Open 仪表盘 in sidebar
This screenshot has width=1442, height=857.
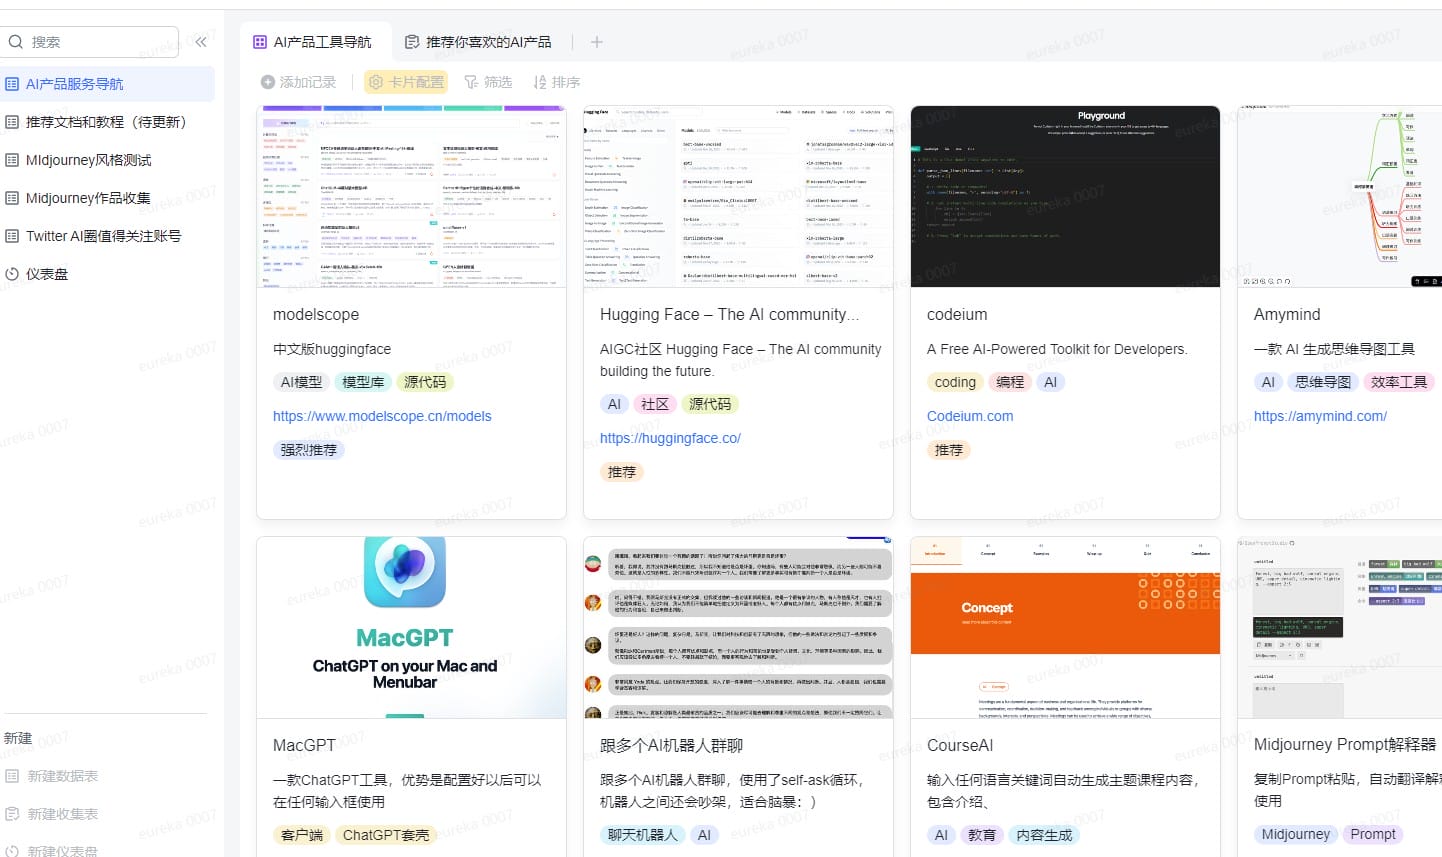[x=107, y=274]
